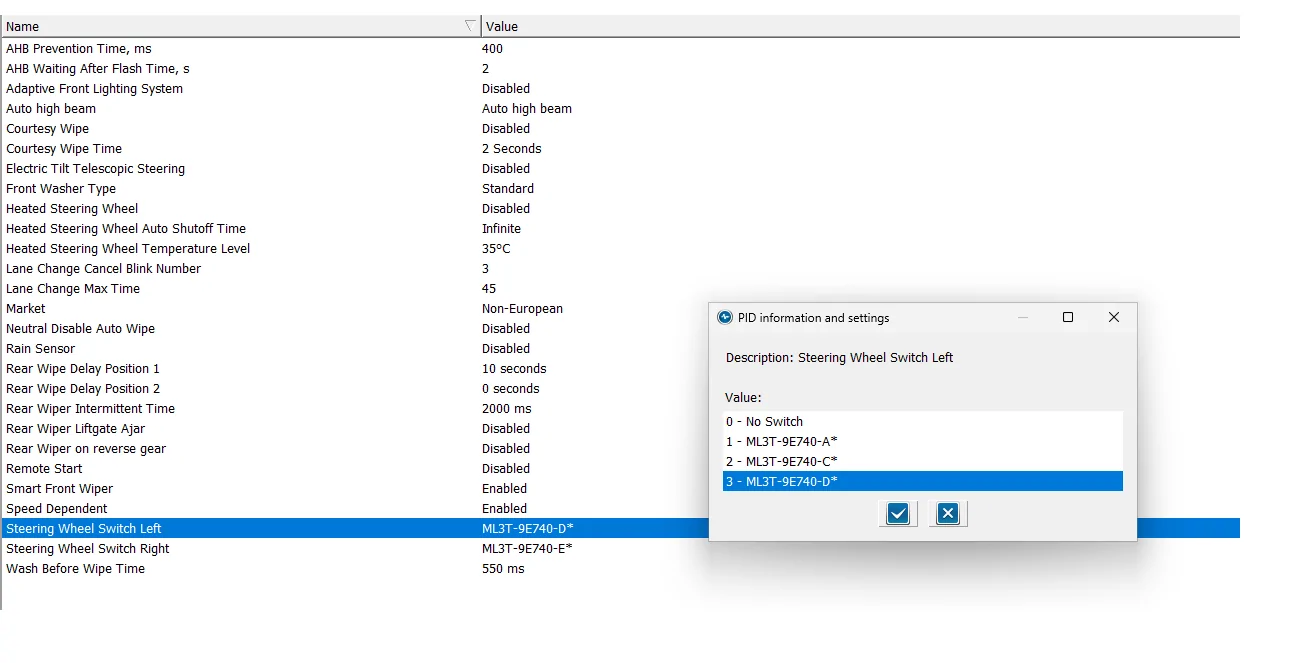Click the Name column sort arrow
Image resolution: width=1289 pixels, height=663 pixels.
pos(470,26)
